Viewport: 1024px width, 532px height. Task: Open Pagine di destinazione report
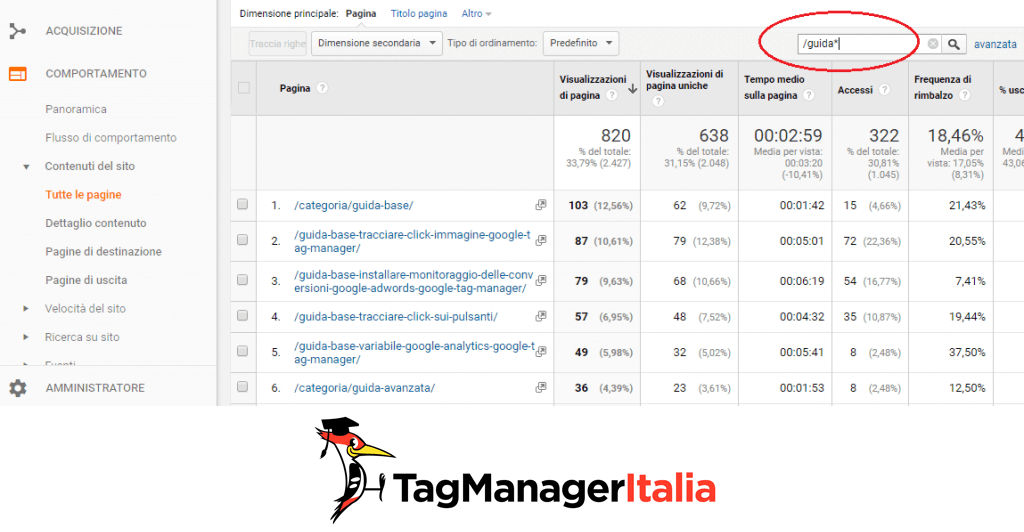(103, 252)
